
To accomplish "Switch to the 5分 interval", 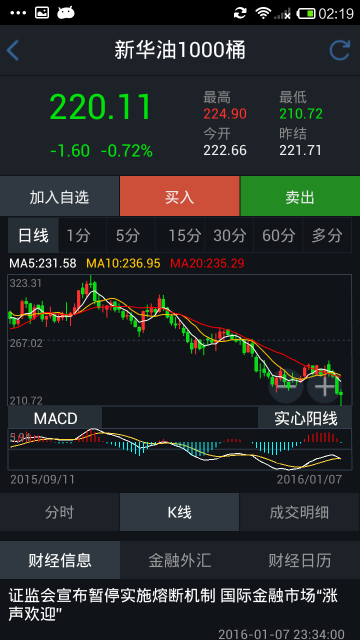I will pos(131,236).
